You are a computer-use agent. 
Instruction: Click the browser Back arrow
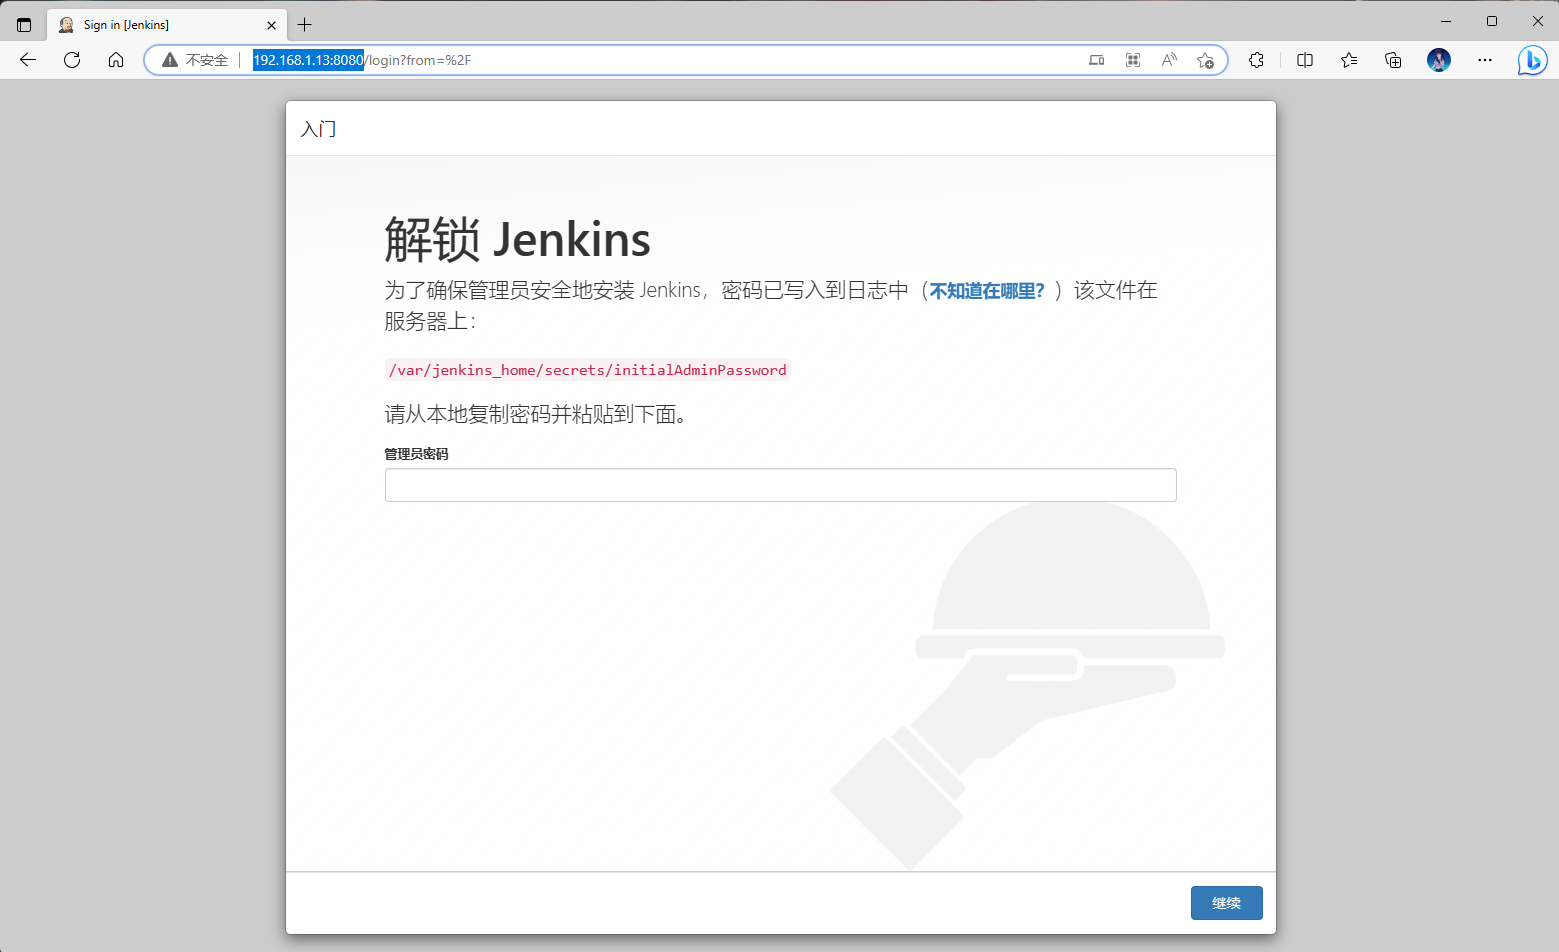click(x=28, y=60)
